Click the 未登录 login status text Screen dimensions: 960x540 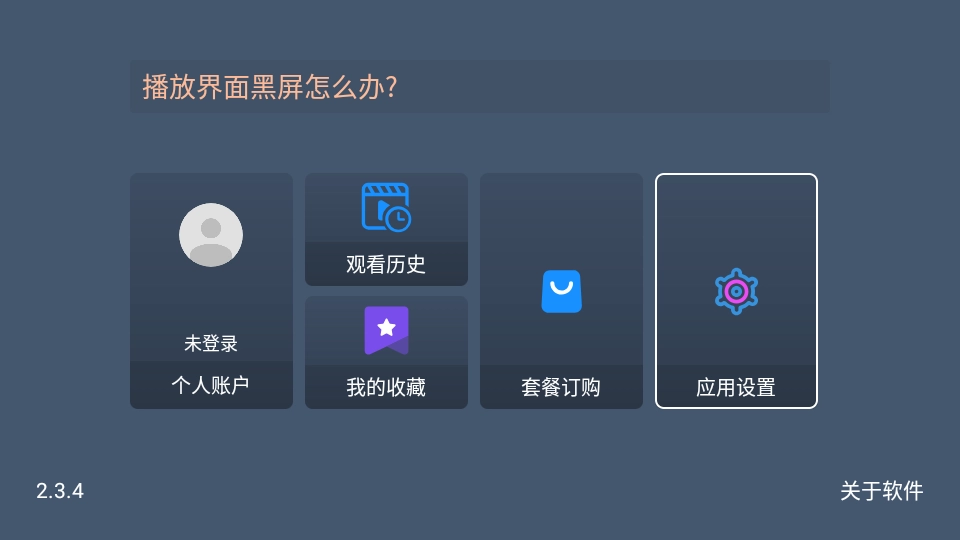211,343
